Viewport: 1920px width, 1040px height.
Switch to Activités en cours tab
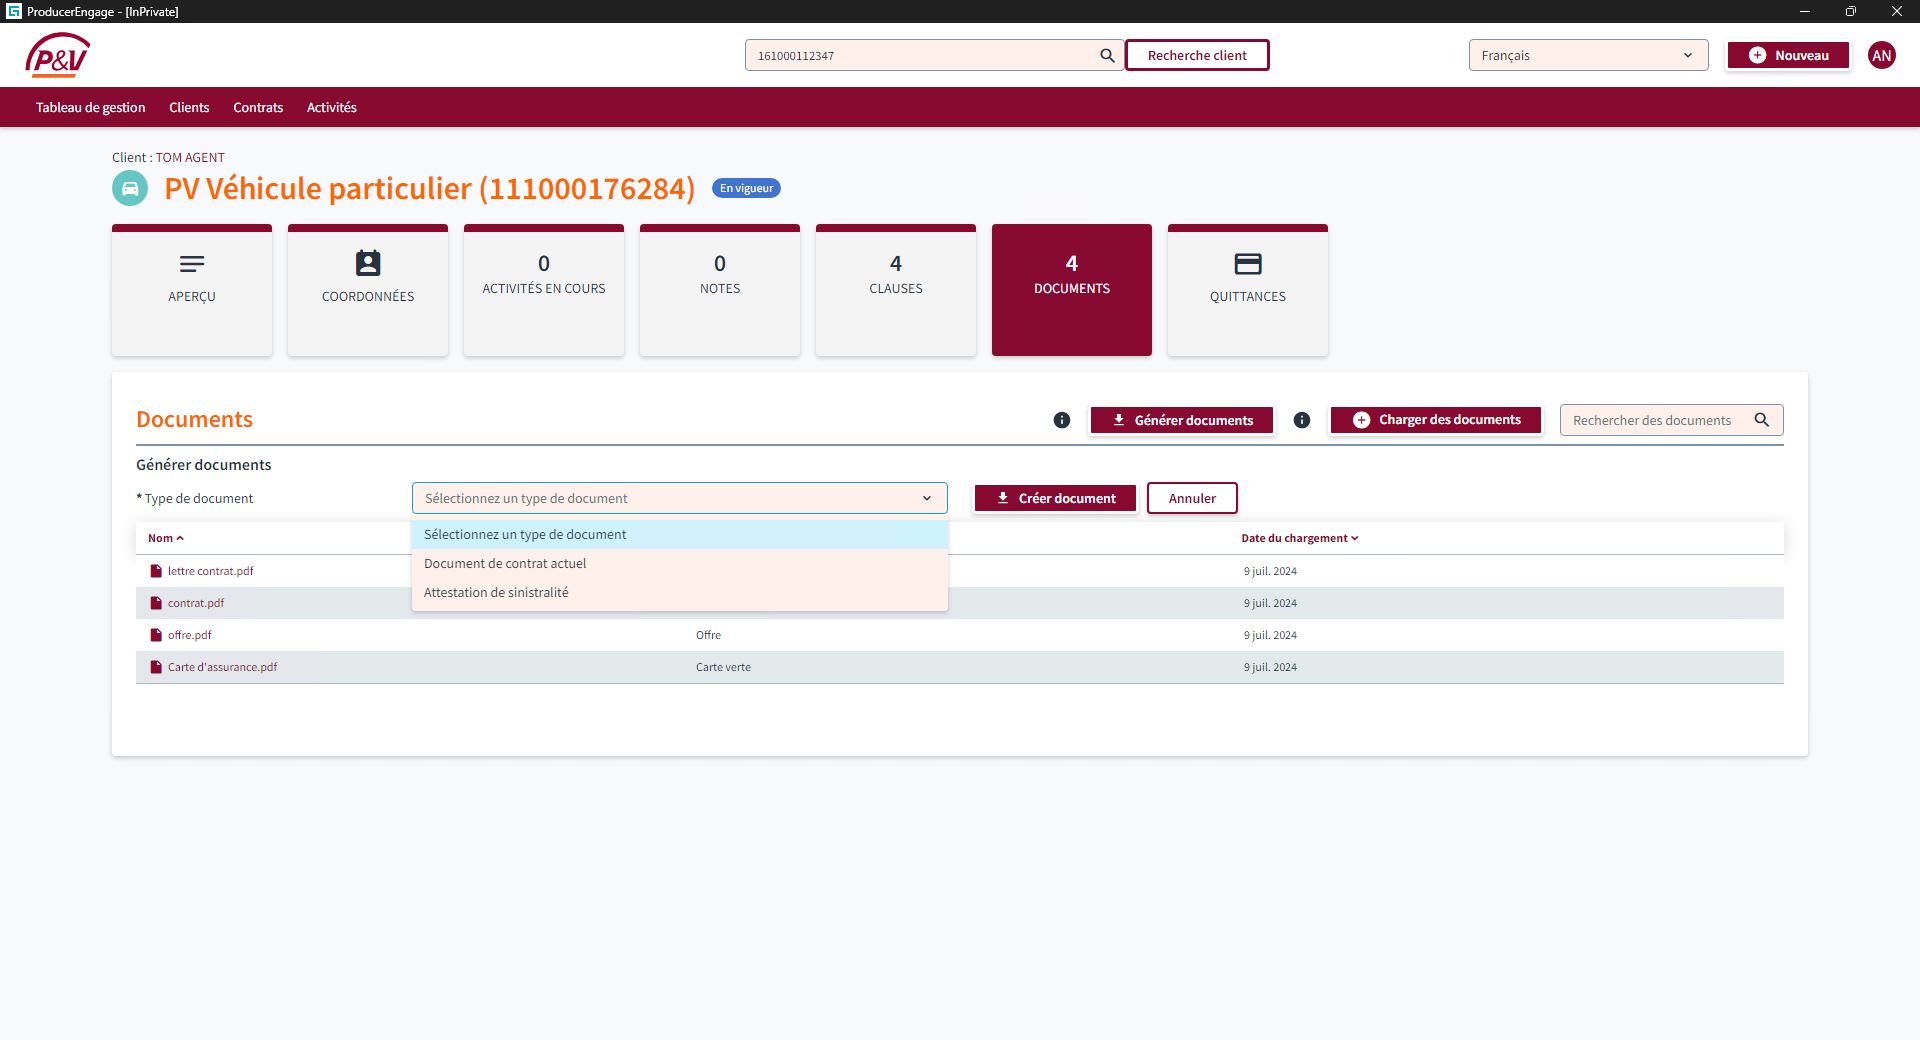pyautogui.click(x=544, y=290)
